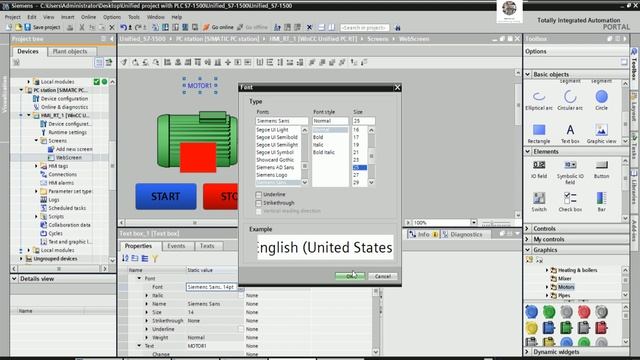The height and width of the screenshot is (360, 640).
Task: Click Go online in the toolbar
Action: tap(218, 27)
